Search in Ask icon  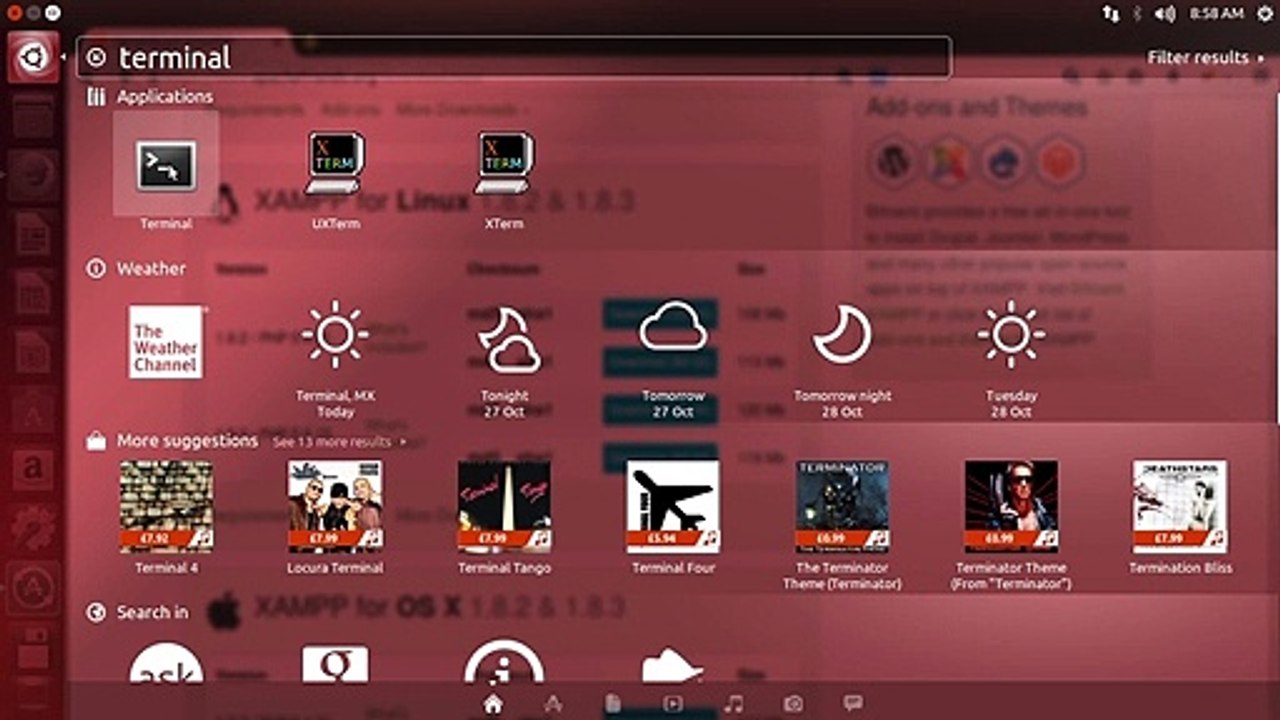pos(166,662)
